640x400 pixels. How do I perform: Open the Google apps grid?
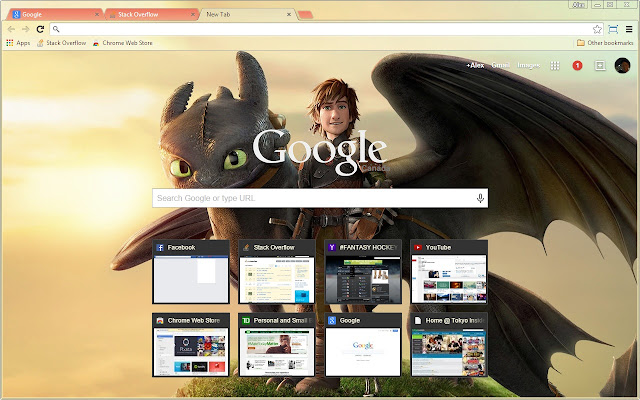[x=555, y=65]
